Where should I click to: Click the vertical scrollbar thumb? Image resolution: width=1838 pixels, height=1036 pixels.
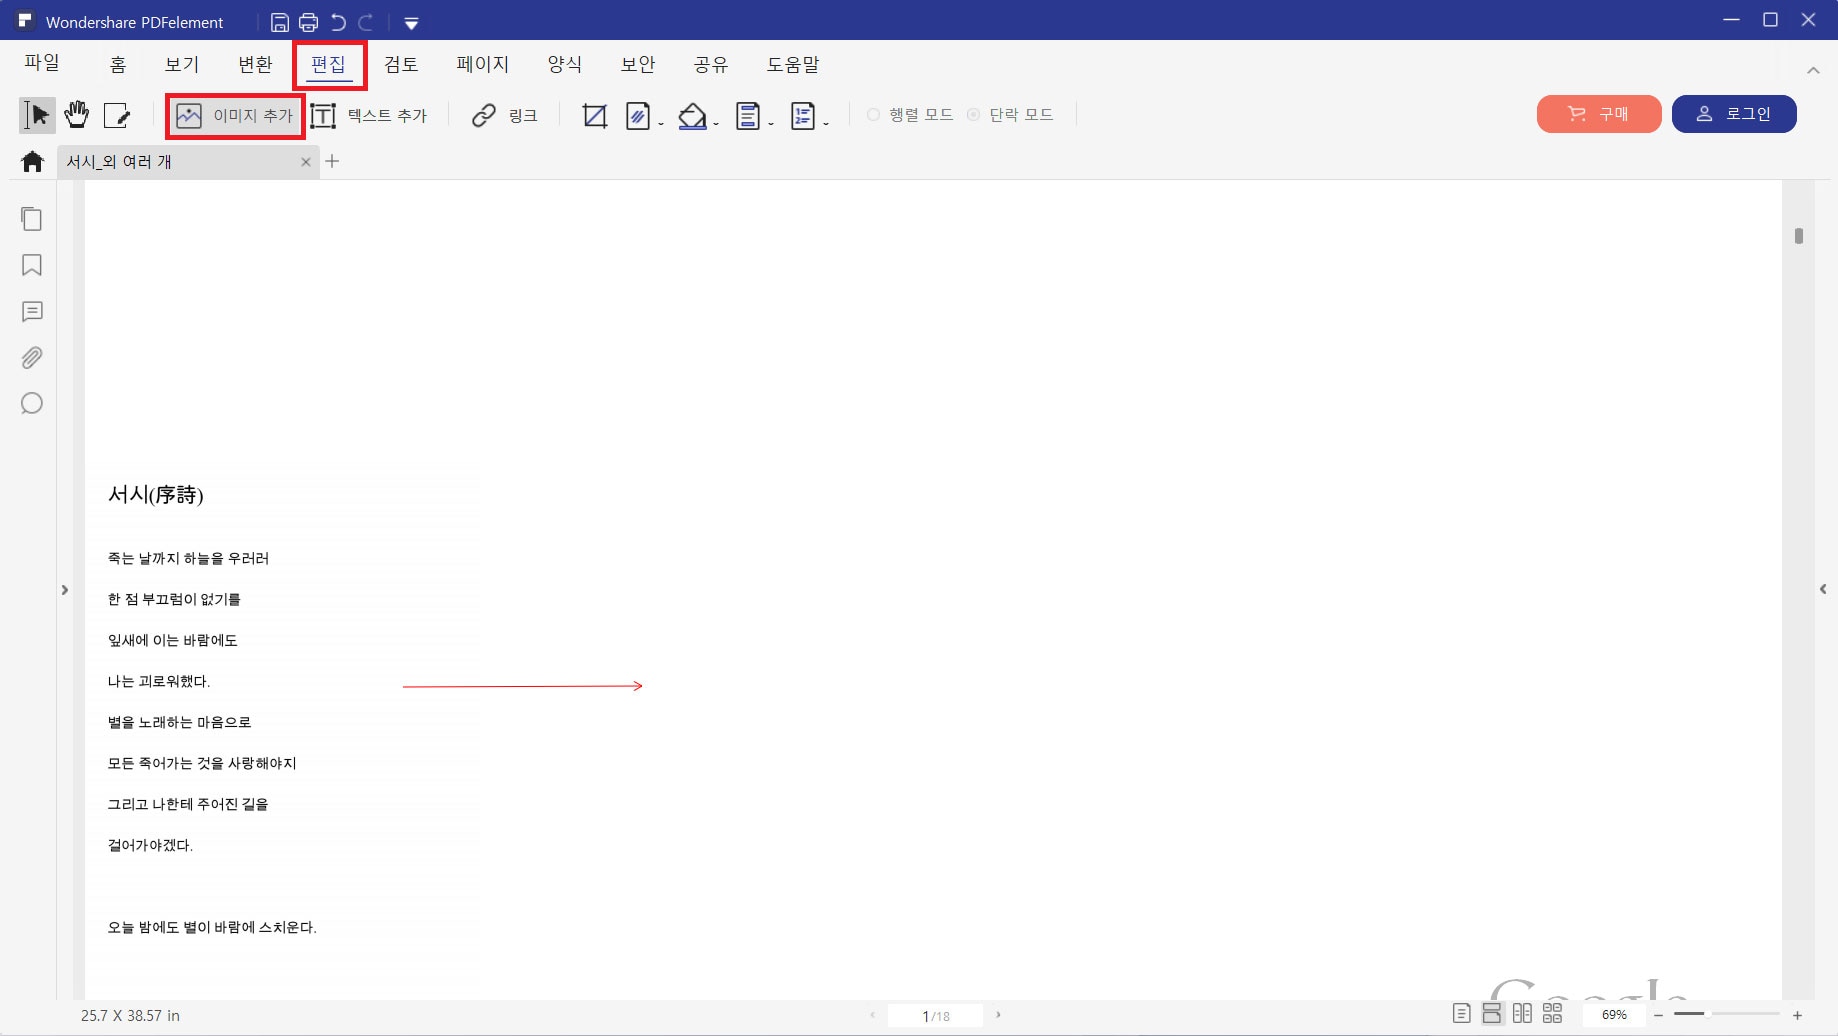[1799, 236]
